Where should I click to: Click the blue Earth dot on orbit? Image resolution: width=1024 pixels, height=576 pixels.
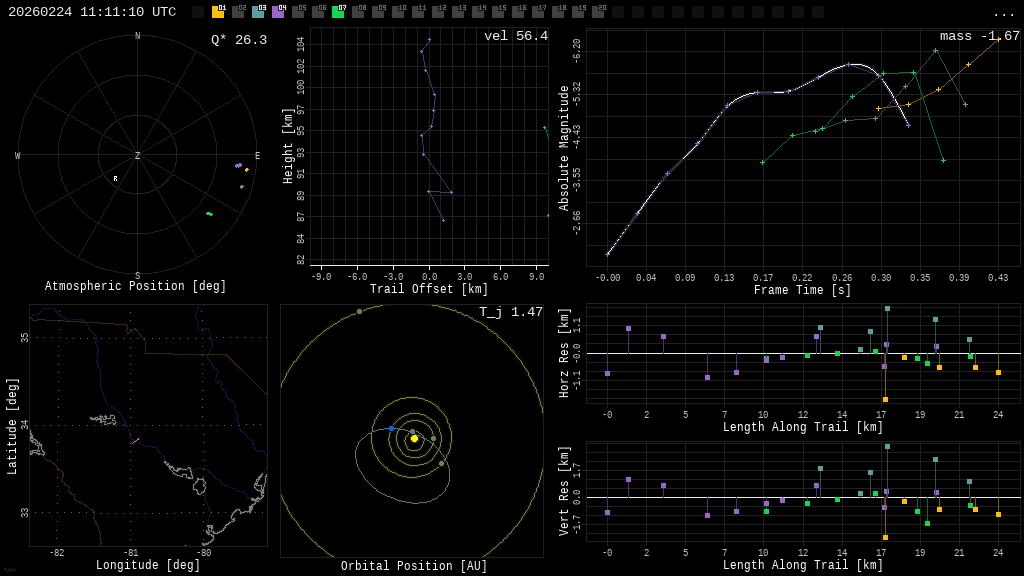[391, 428]
